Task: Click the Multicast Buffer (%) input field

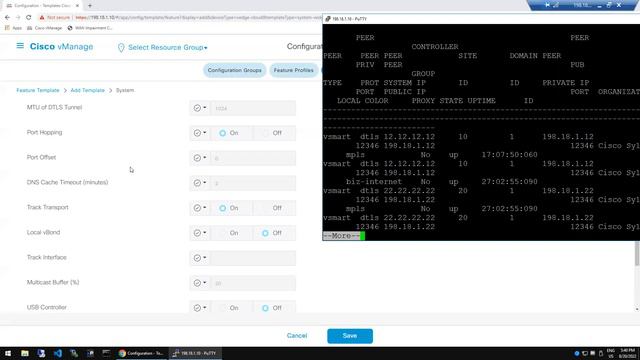Action: pos(253,283)
